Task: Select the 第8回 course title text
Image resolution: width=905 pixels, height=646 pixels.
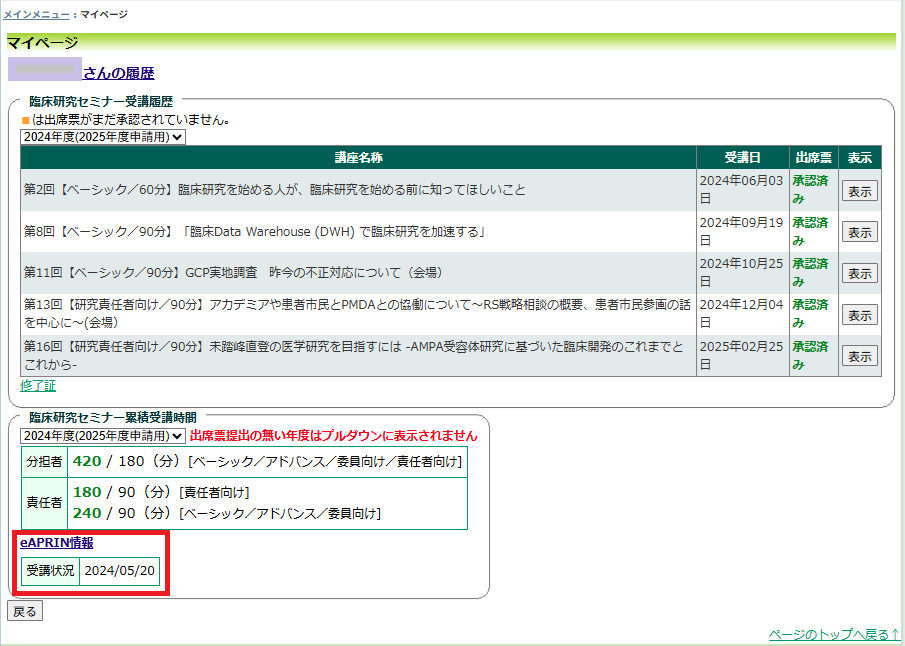Action: pos(255,232)
